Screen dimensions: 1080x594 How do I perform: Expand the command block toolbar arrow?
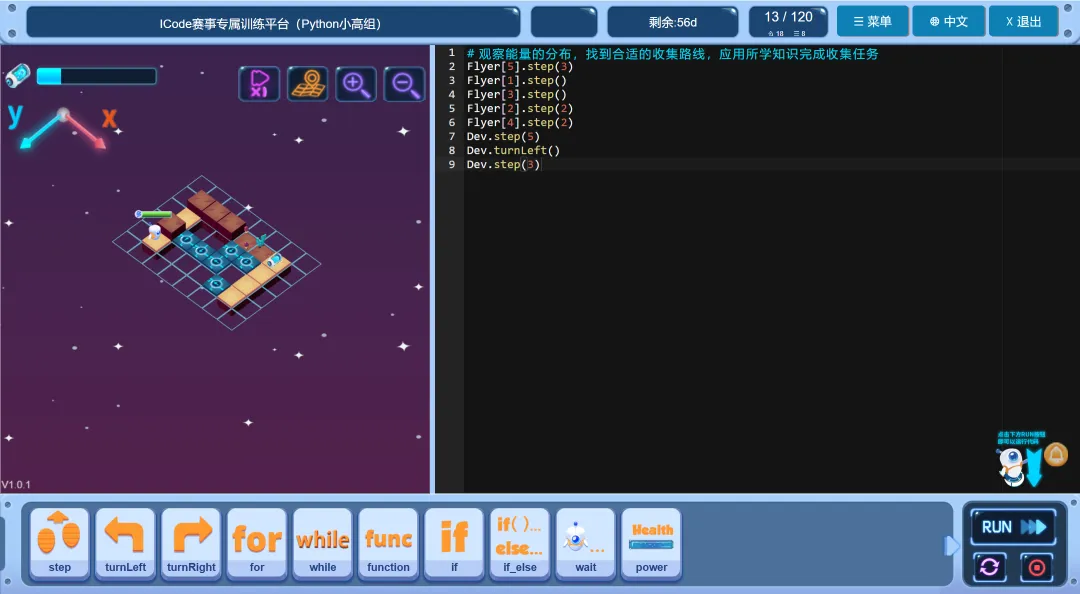pos(951,546)
